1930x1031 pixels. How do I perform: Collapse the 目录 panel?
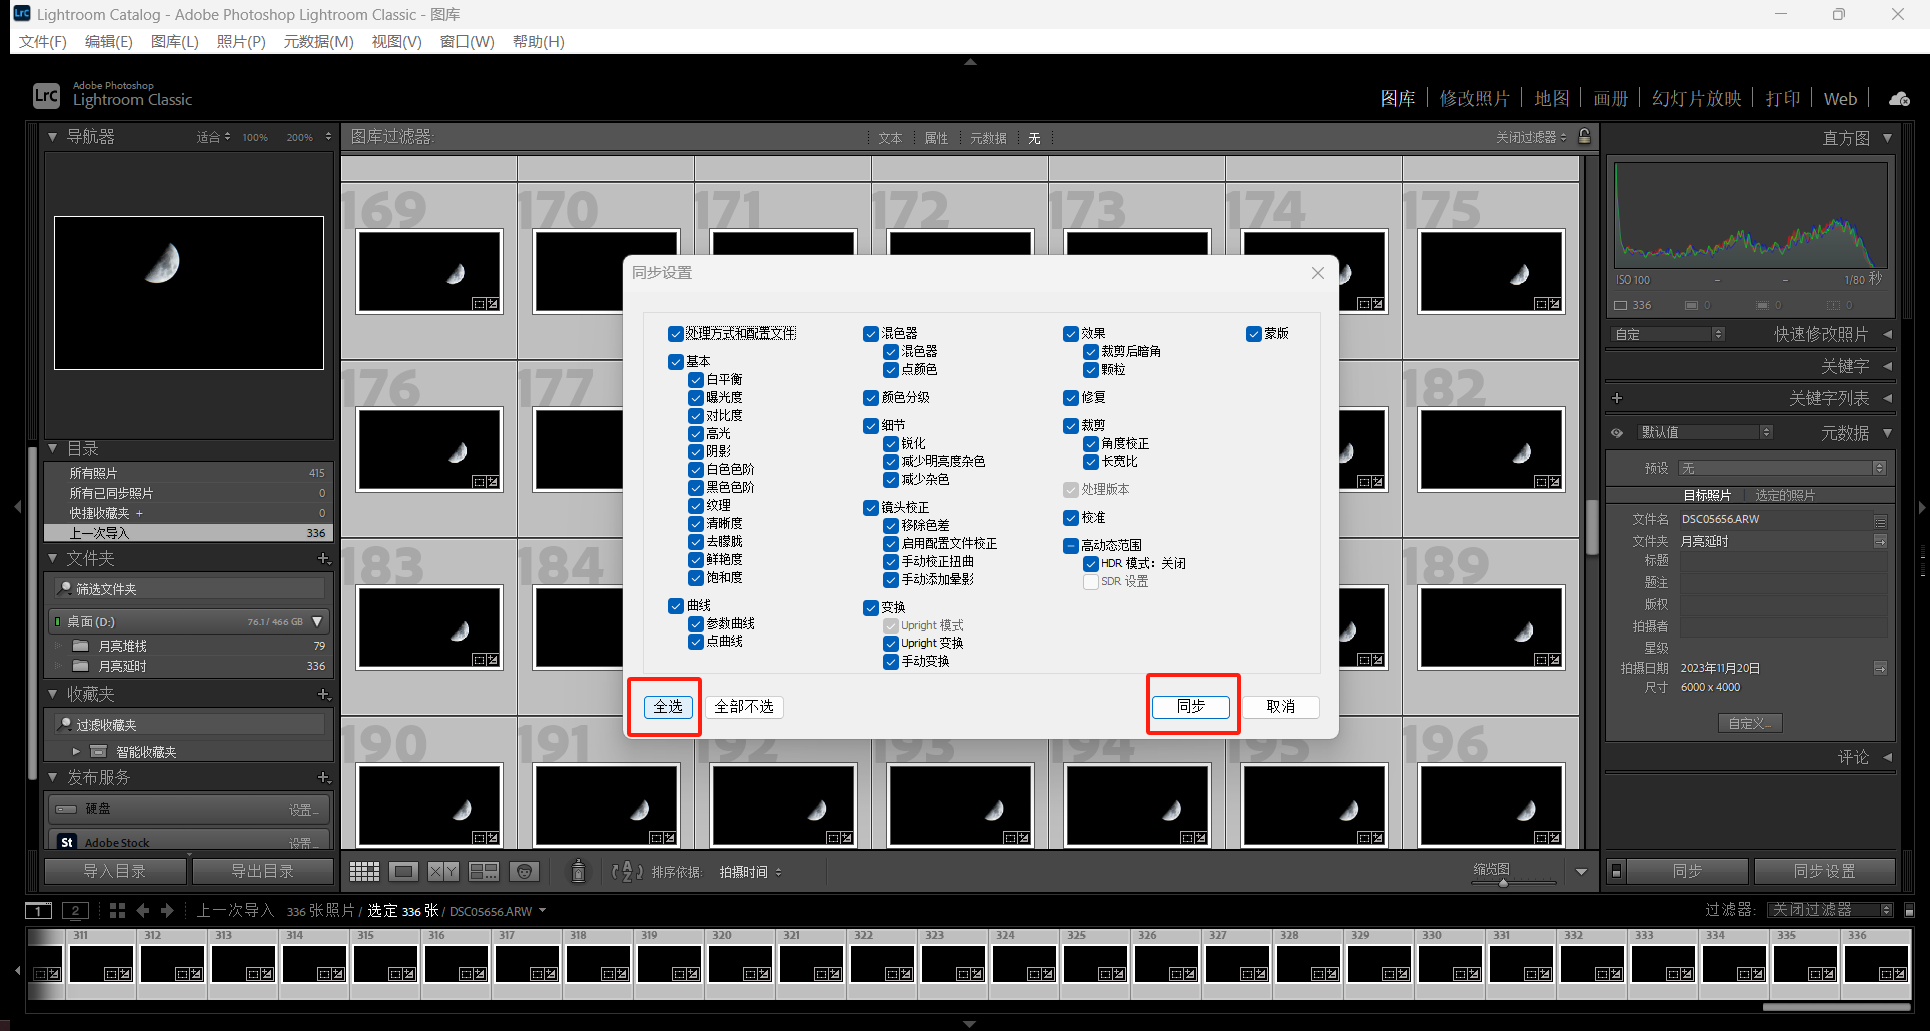(x=53, y=449)
